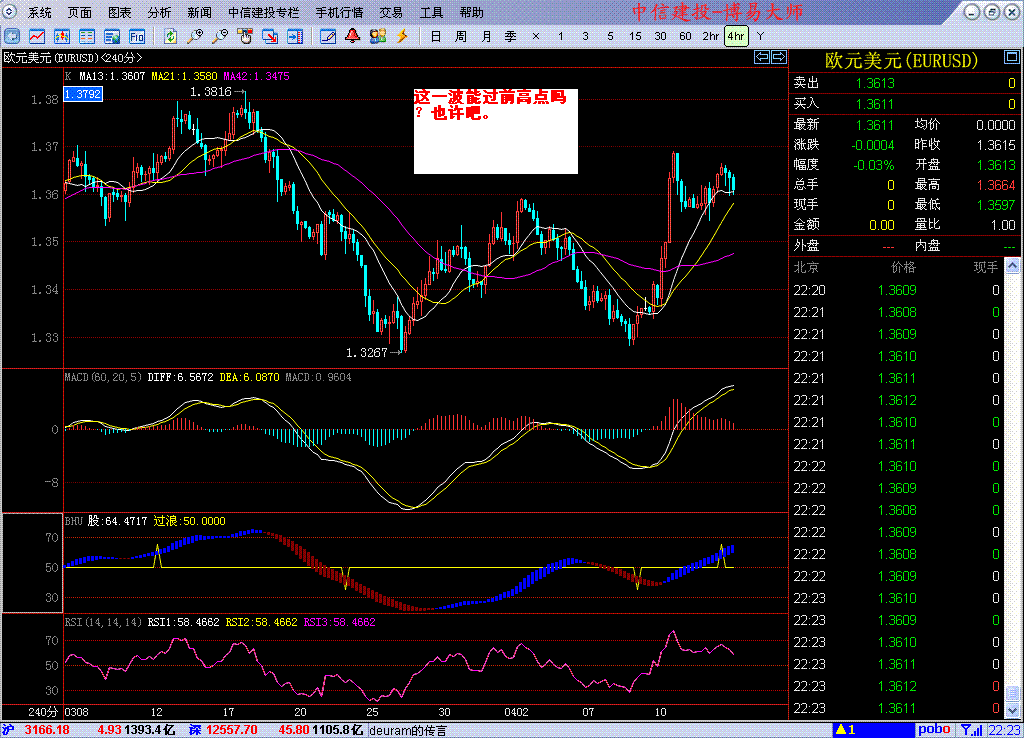
Task: Zoom in with the magnifier plus icon
Action: (195, 37)
